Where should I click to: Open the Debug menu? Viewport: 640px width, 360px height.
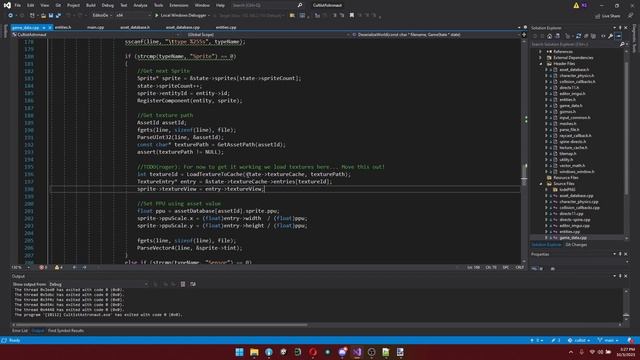pos(108,5)
